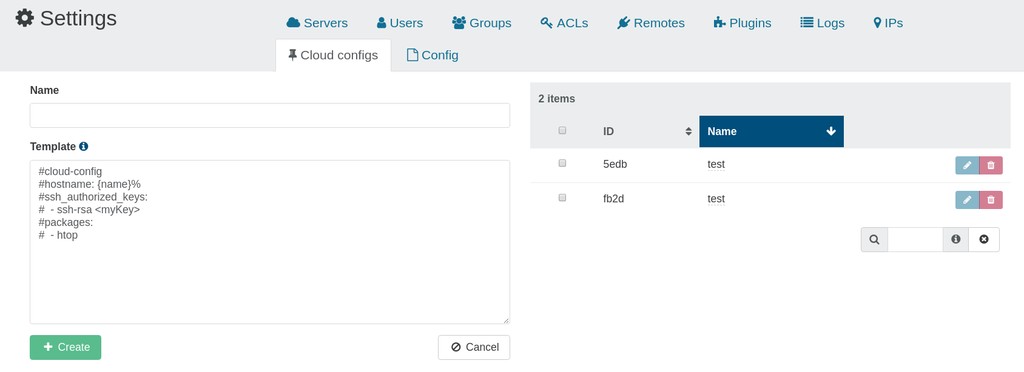Delete the 5edb cloud config

pyautogui.click(x=991, y=166)
